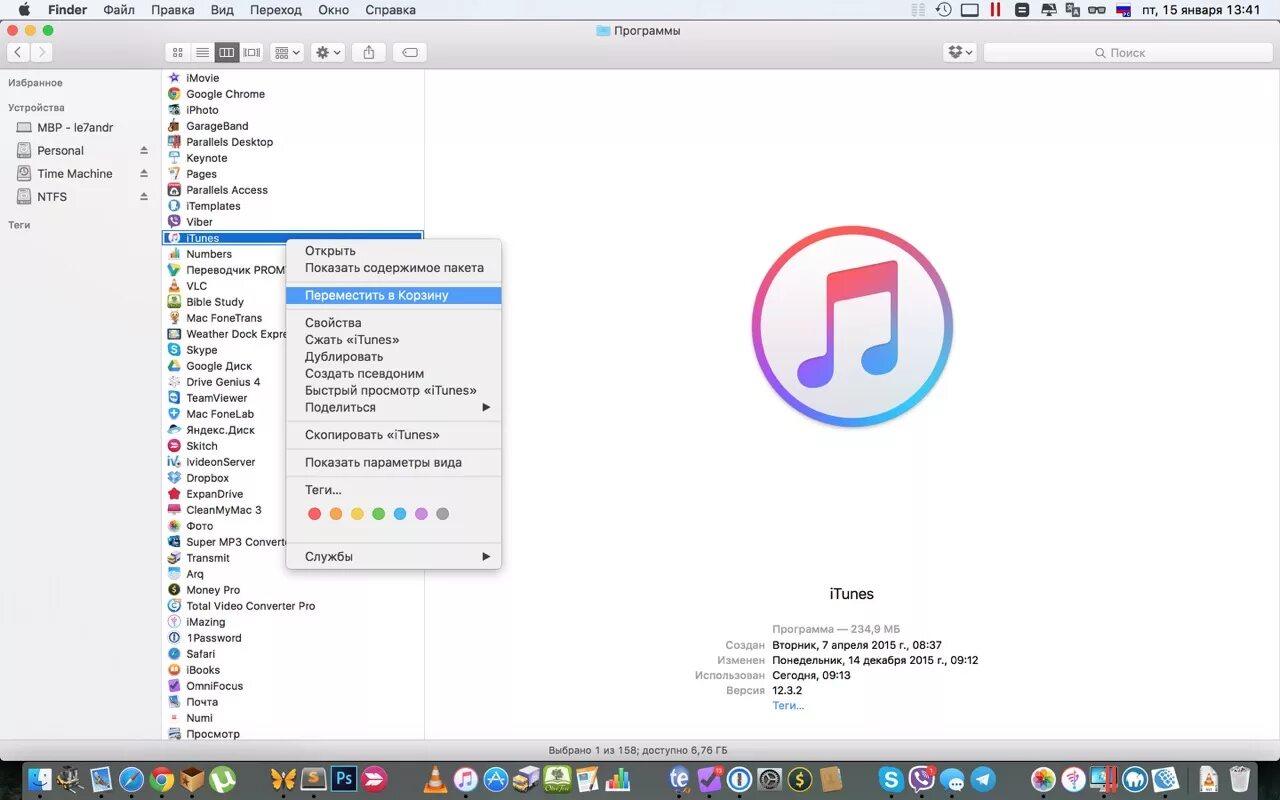Viewport: 1280px width, 800px height.
Task: Open the Переход menu in menu bar
Action: (276, 10)
